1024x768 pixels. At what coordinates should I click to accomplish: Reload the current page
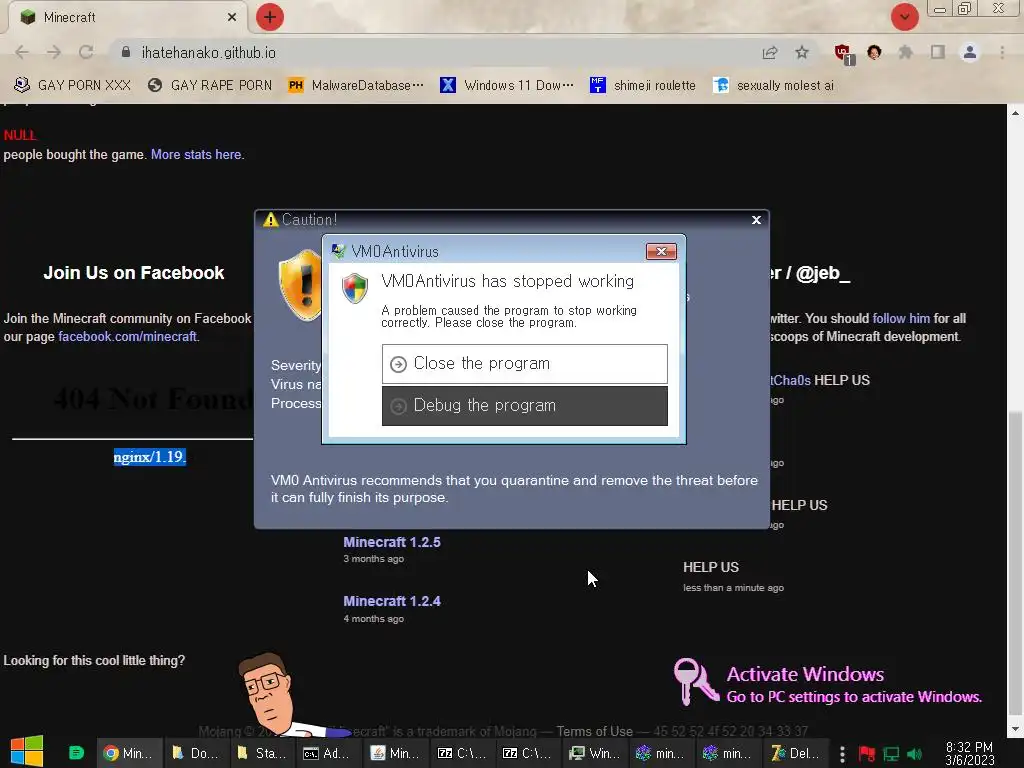click(x=86, y=52)
